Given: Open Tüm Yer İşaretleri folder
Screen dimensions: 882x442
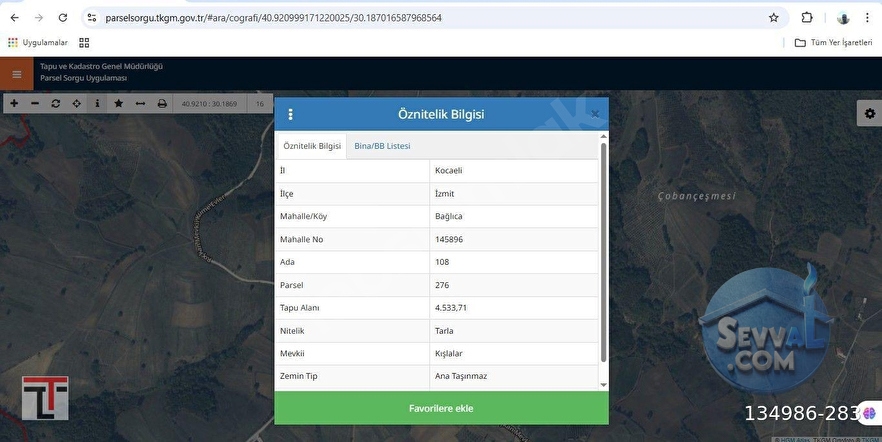Looking at the screenshot, I should pos(833,43).
